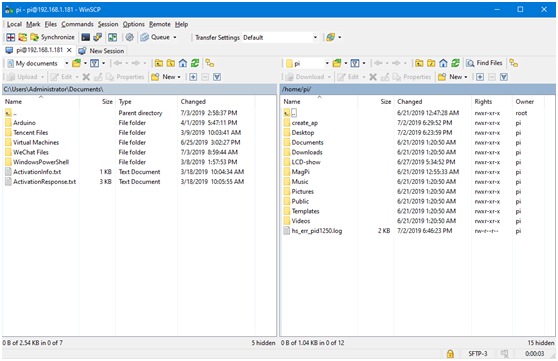Select all files plus icon in local panel
This screenshot has width=558, height=361.
(x=193, y=77)
